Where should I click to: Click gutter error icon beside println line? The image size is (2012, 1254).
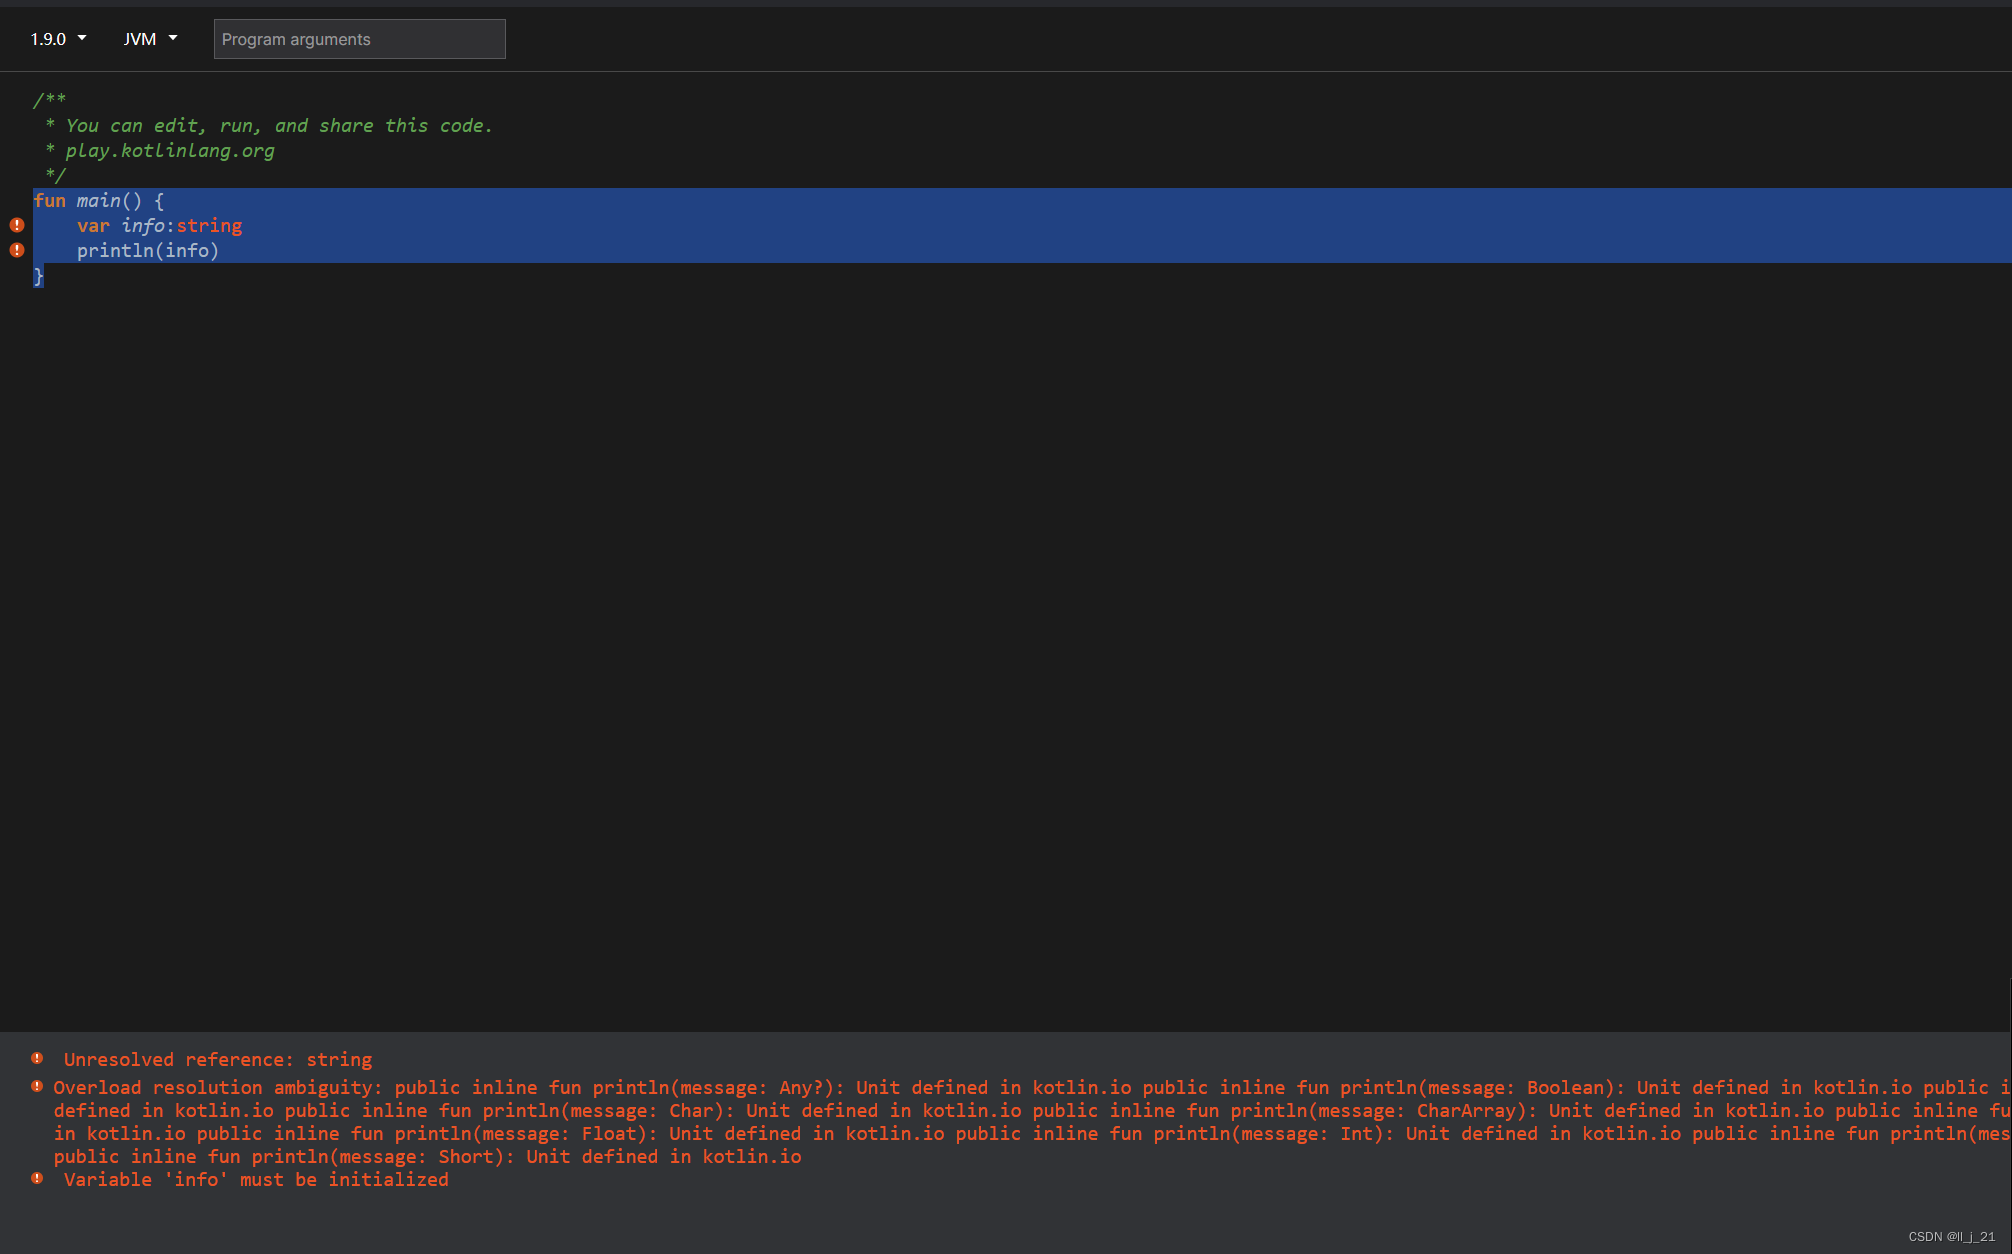(x=17, y=250)
